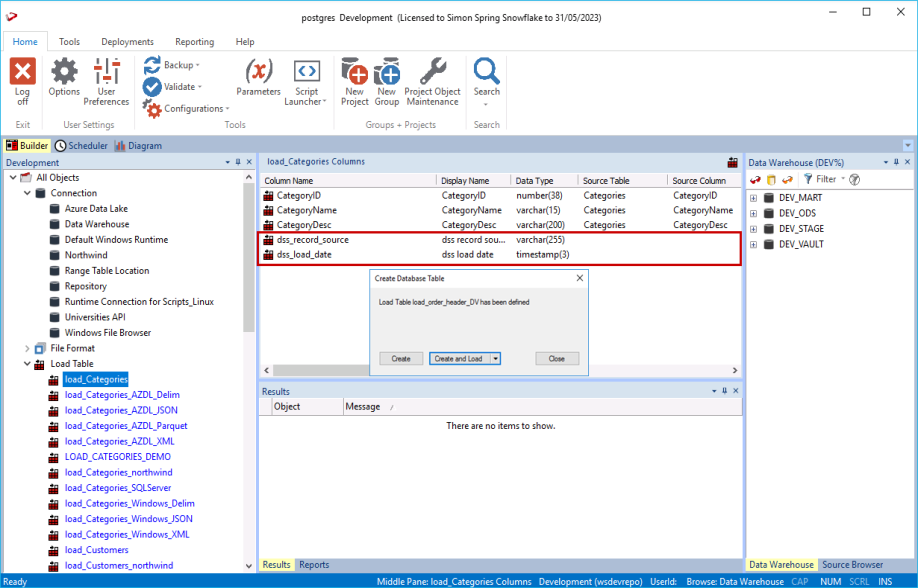The width and height of the screenshot is (918, 588).
Task: Click the Azure Data Lake connection icon
Action: point(54,208)
